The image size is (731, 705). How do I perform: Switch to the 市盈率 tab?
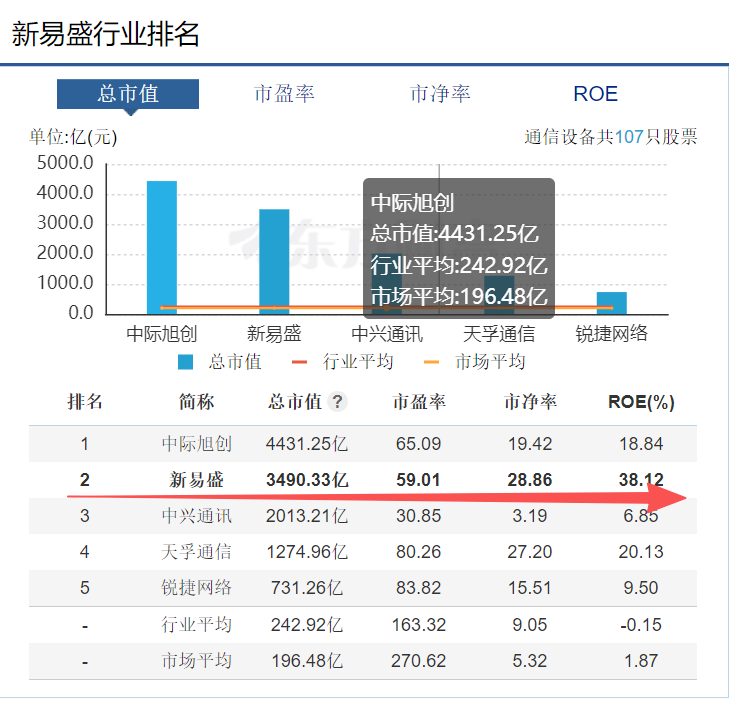284,94
